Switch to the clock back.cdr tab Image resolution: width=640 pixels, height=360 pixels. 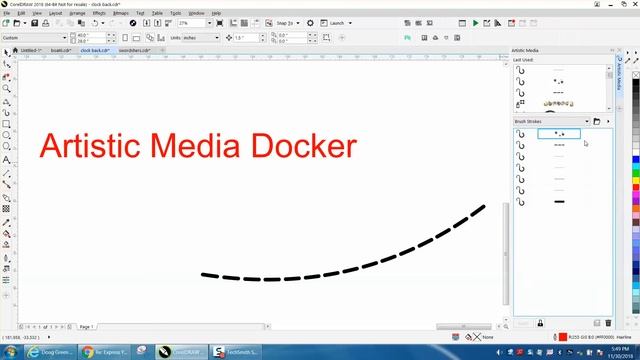click(95, 51)
